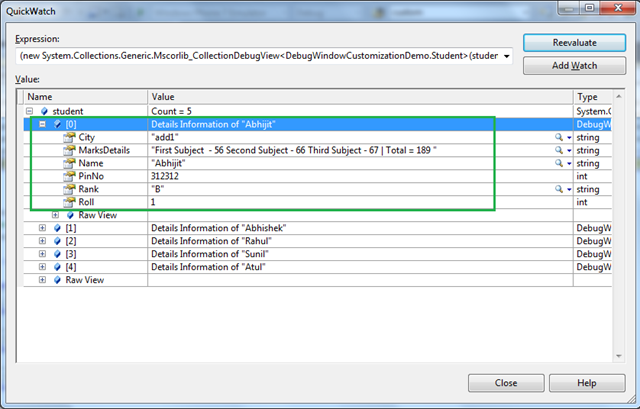Screen dimensions: 640x409
Task: Open the text visualizer magnifier for MarksDetails
Action: [x=558, y=150]
